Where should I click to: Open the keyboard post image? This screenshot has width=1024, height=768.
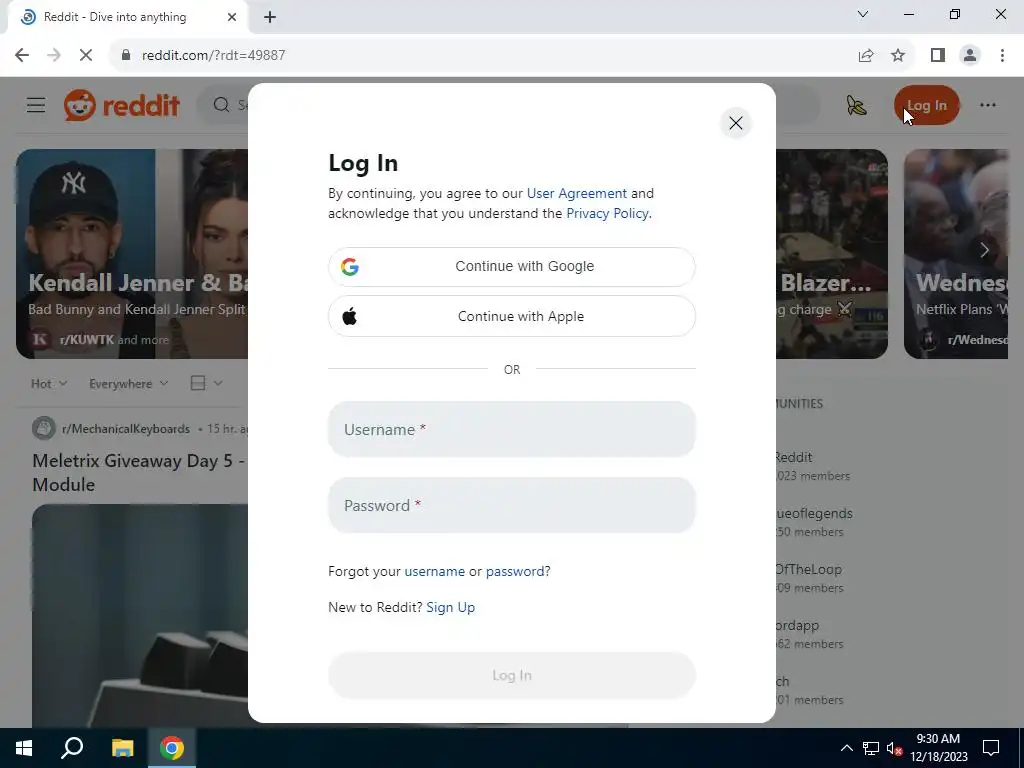140,615
